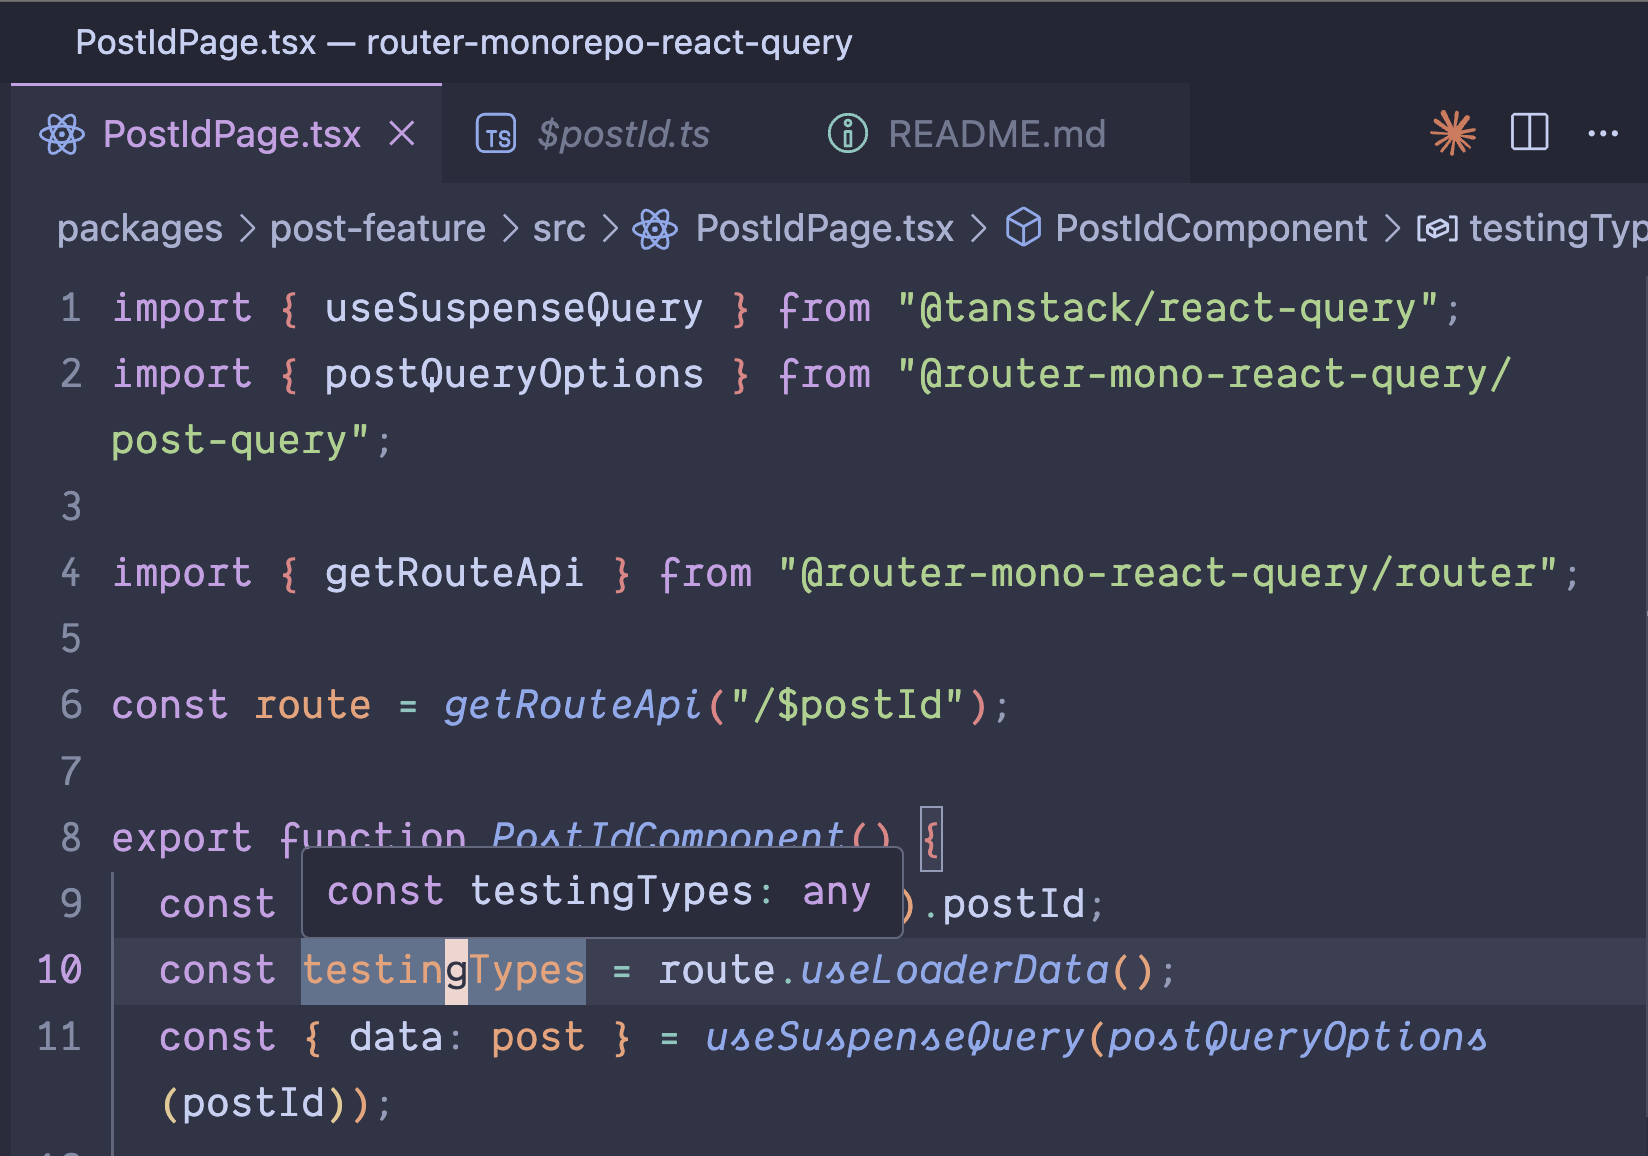Open the src breadcrumb dropdown
The height and width of the screenshot is (1156, 1648).
559,229
